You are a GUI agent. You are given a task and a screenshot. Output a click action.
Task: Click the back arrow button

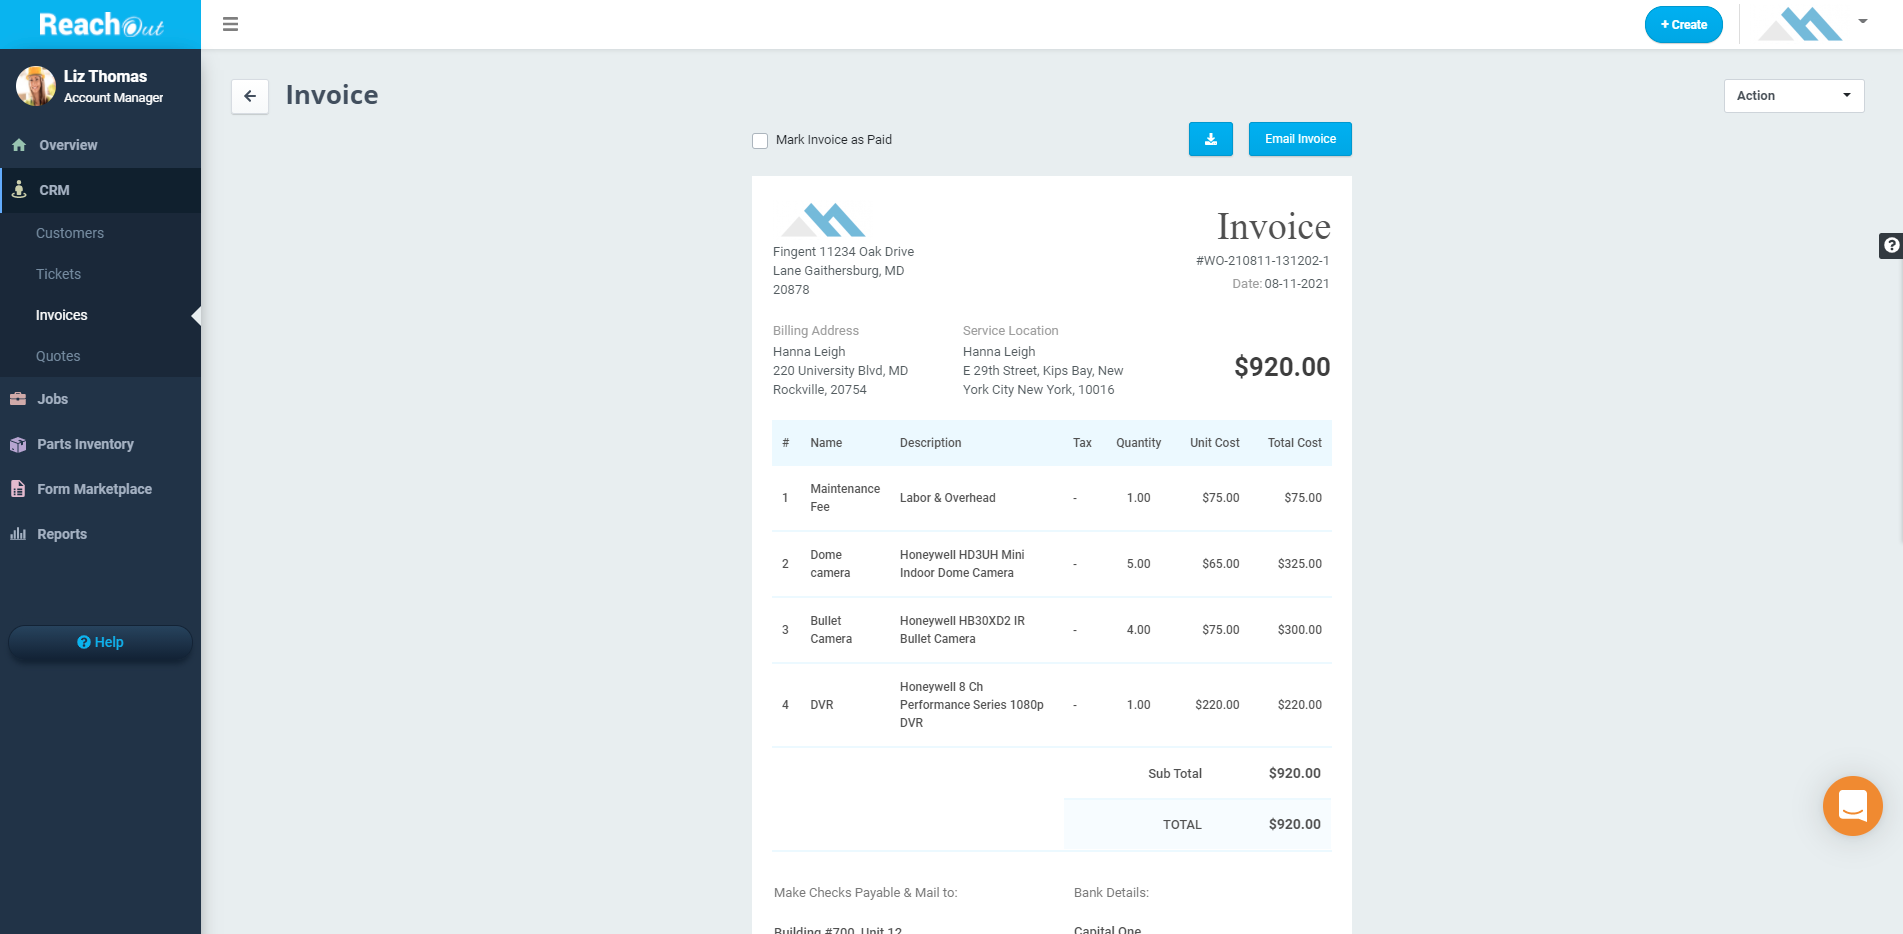click(250, 96)
